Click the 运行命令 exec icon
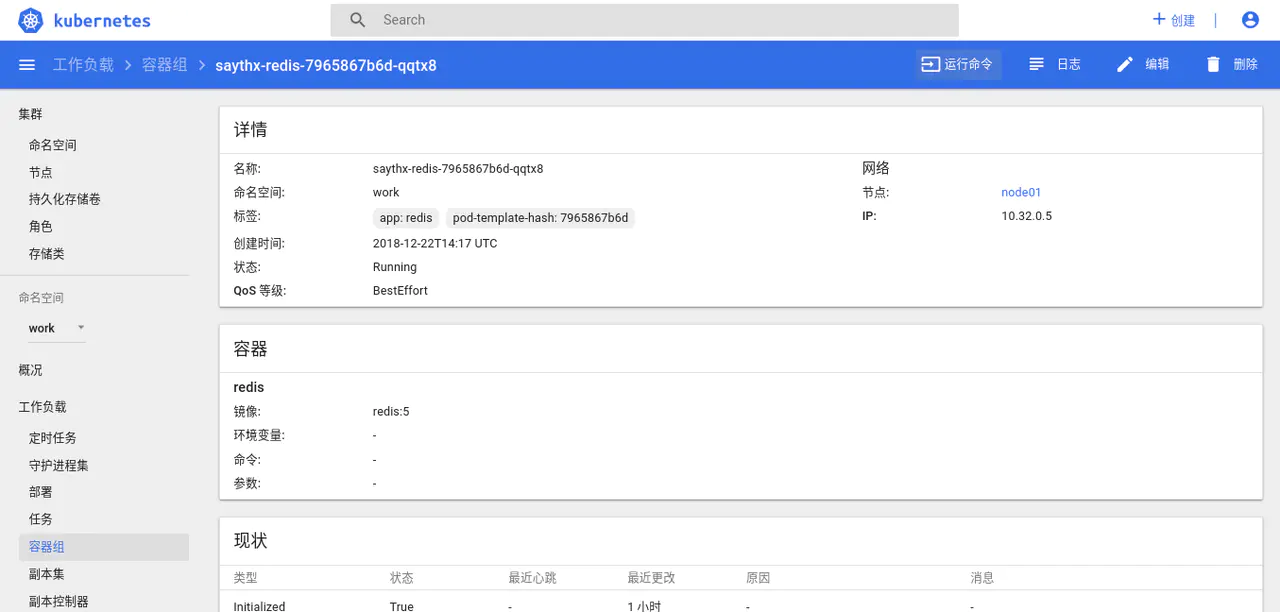This screenshot has width=1280, height=612. 930,64
